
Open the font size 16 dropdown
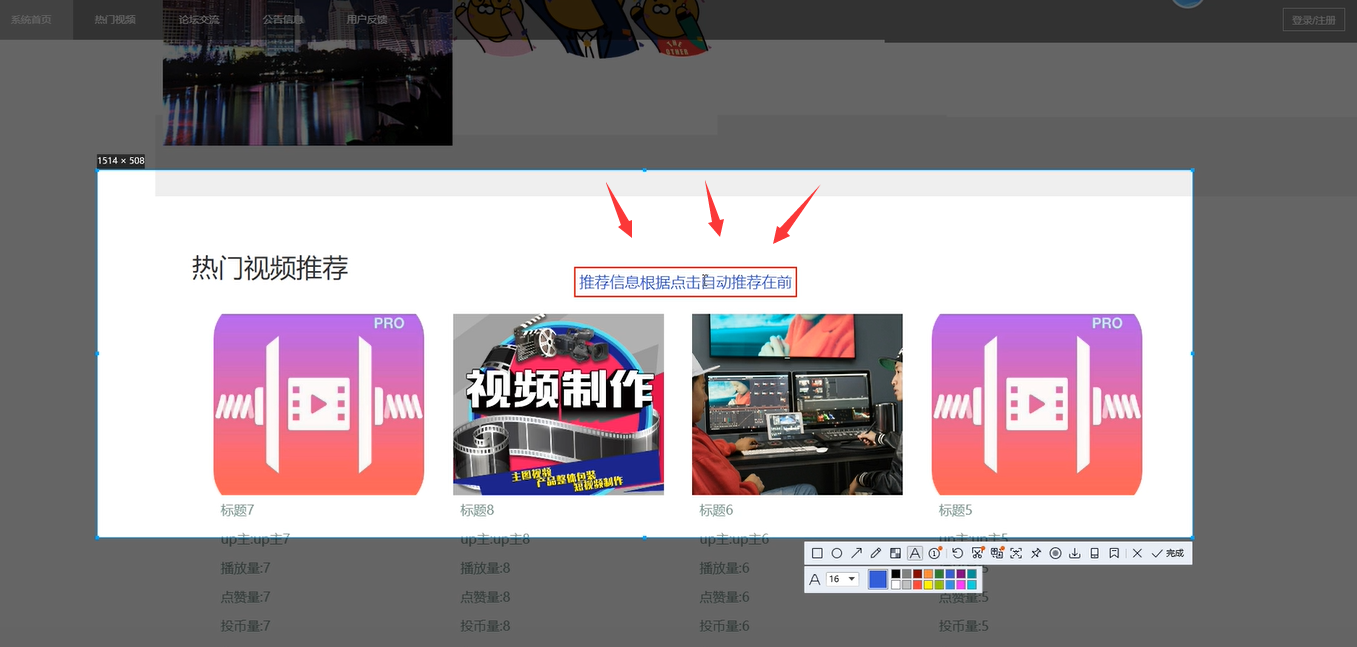(843, 579)
